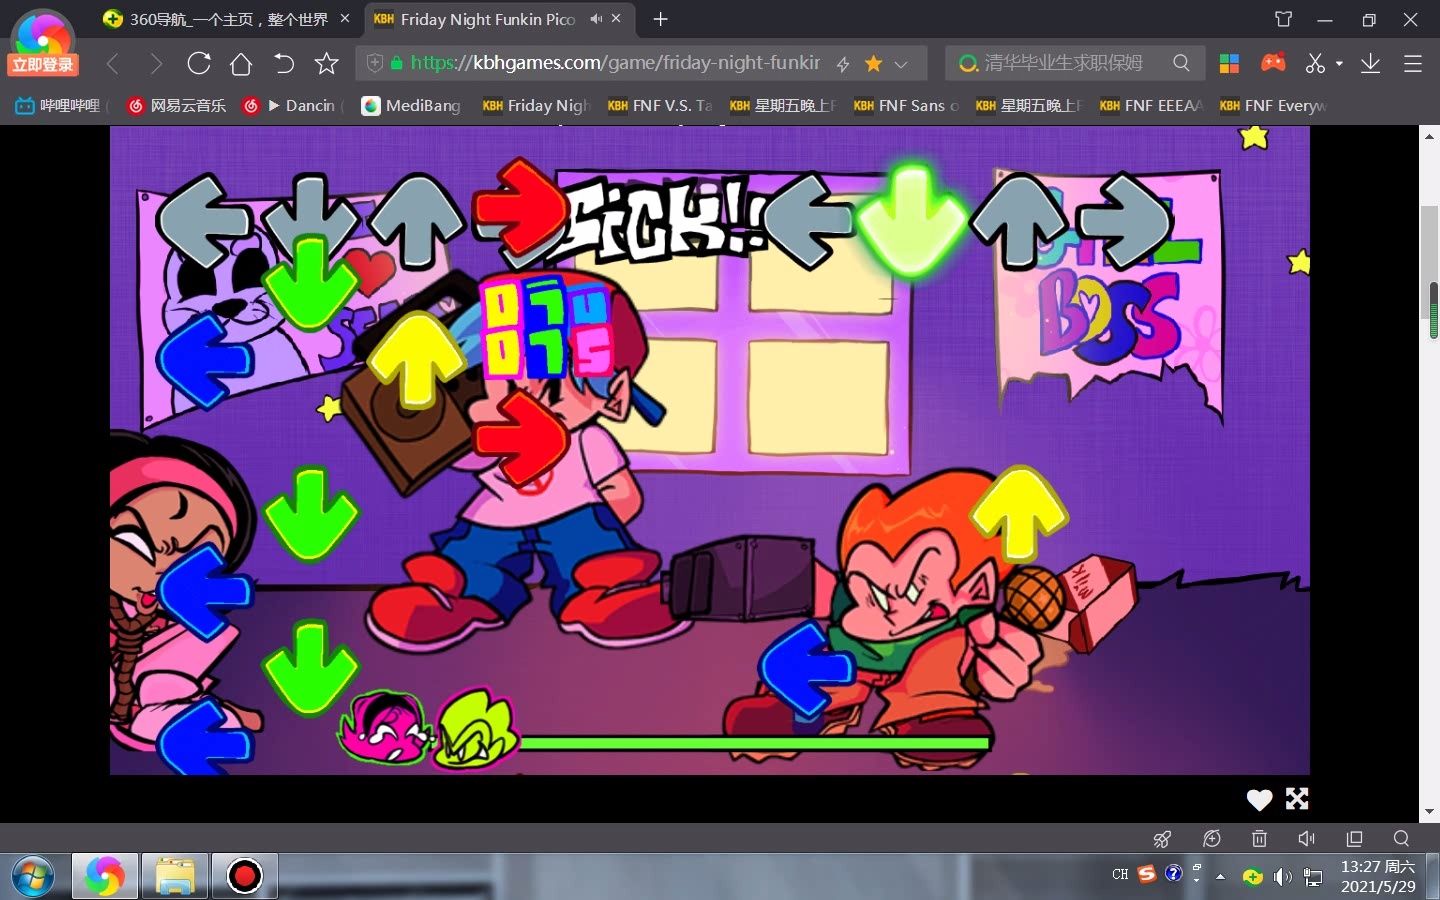Mute the Friday Night Funkin tab audio
The width and height of the screenshot is (1440, 900).
(596, 19)
